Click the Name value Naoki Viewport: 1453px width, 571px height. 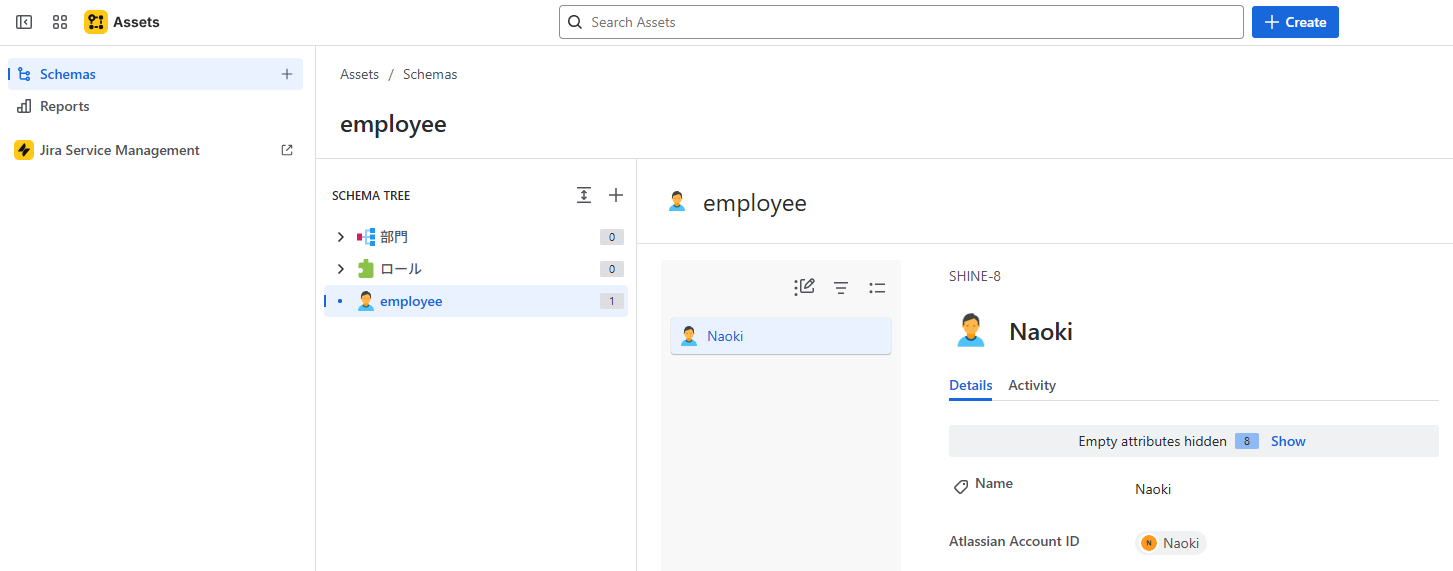[x=1153, y=489]
